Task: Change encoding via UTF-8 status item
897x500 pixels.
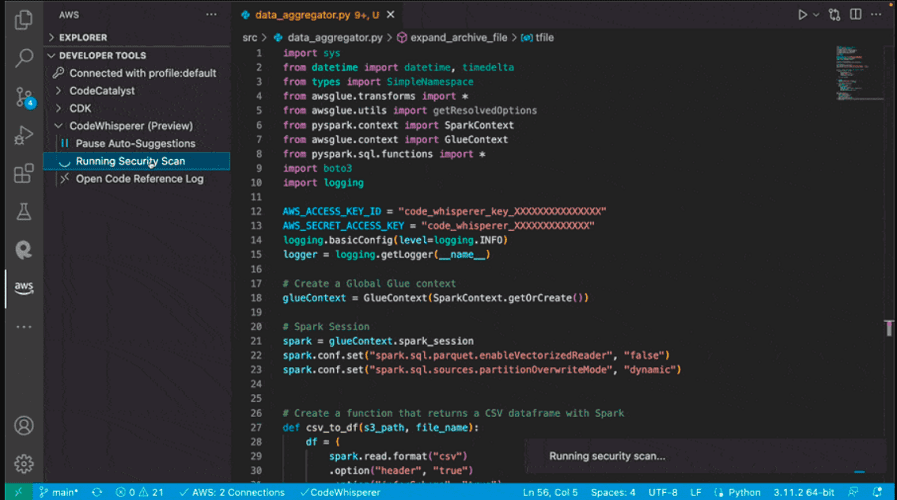Action: point(662,492)
